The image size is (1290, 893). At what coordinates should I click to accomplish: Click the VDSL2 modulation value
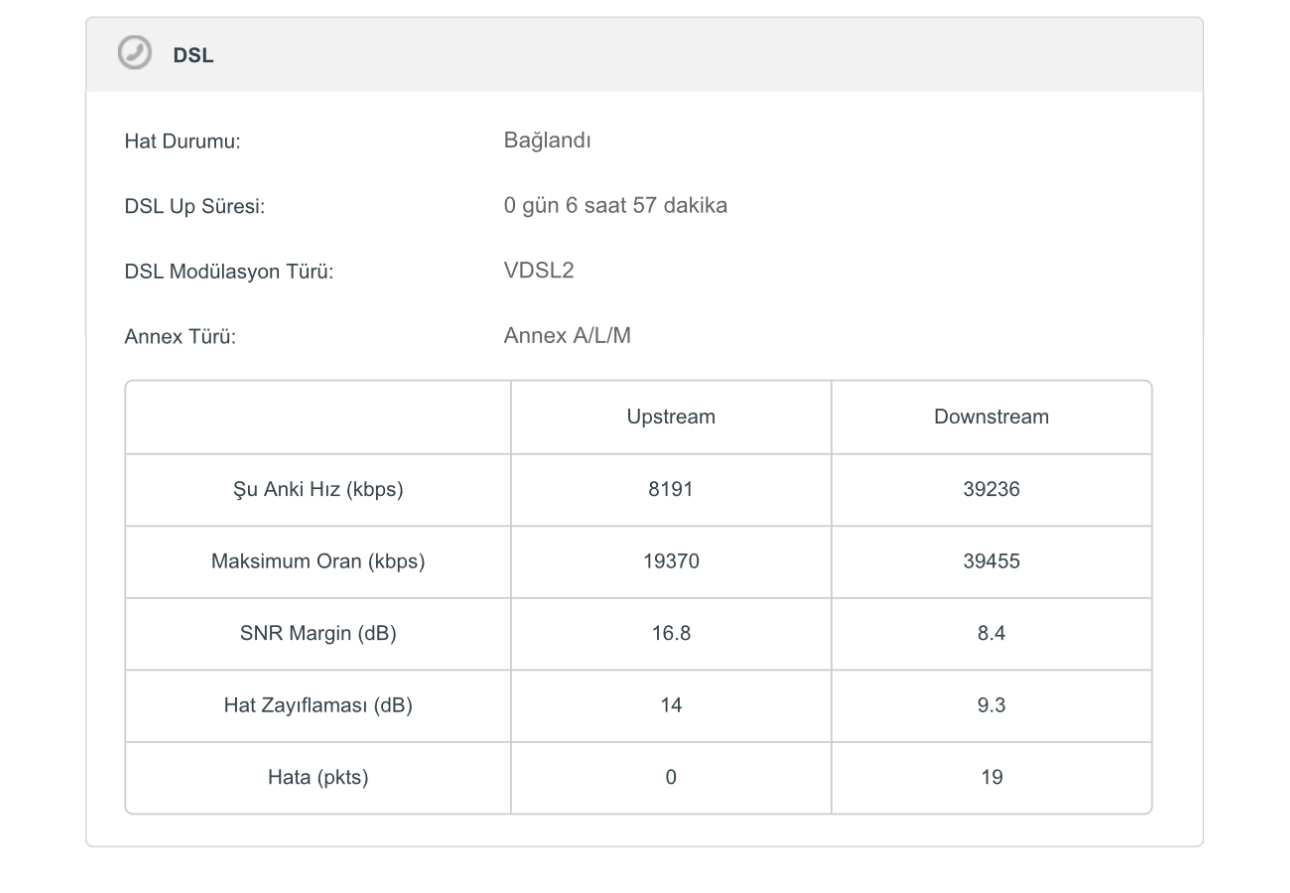point(539,270)
